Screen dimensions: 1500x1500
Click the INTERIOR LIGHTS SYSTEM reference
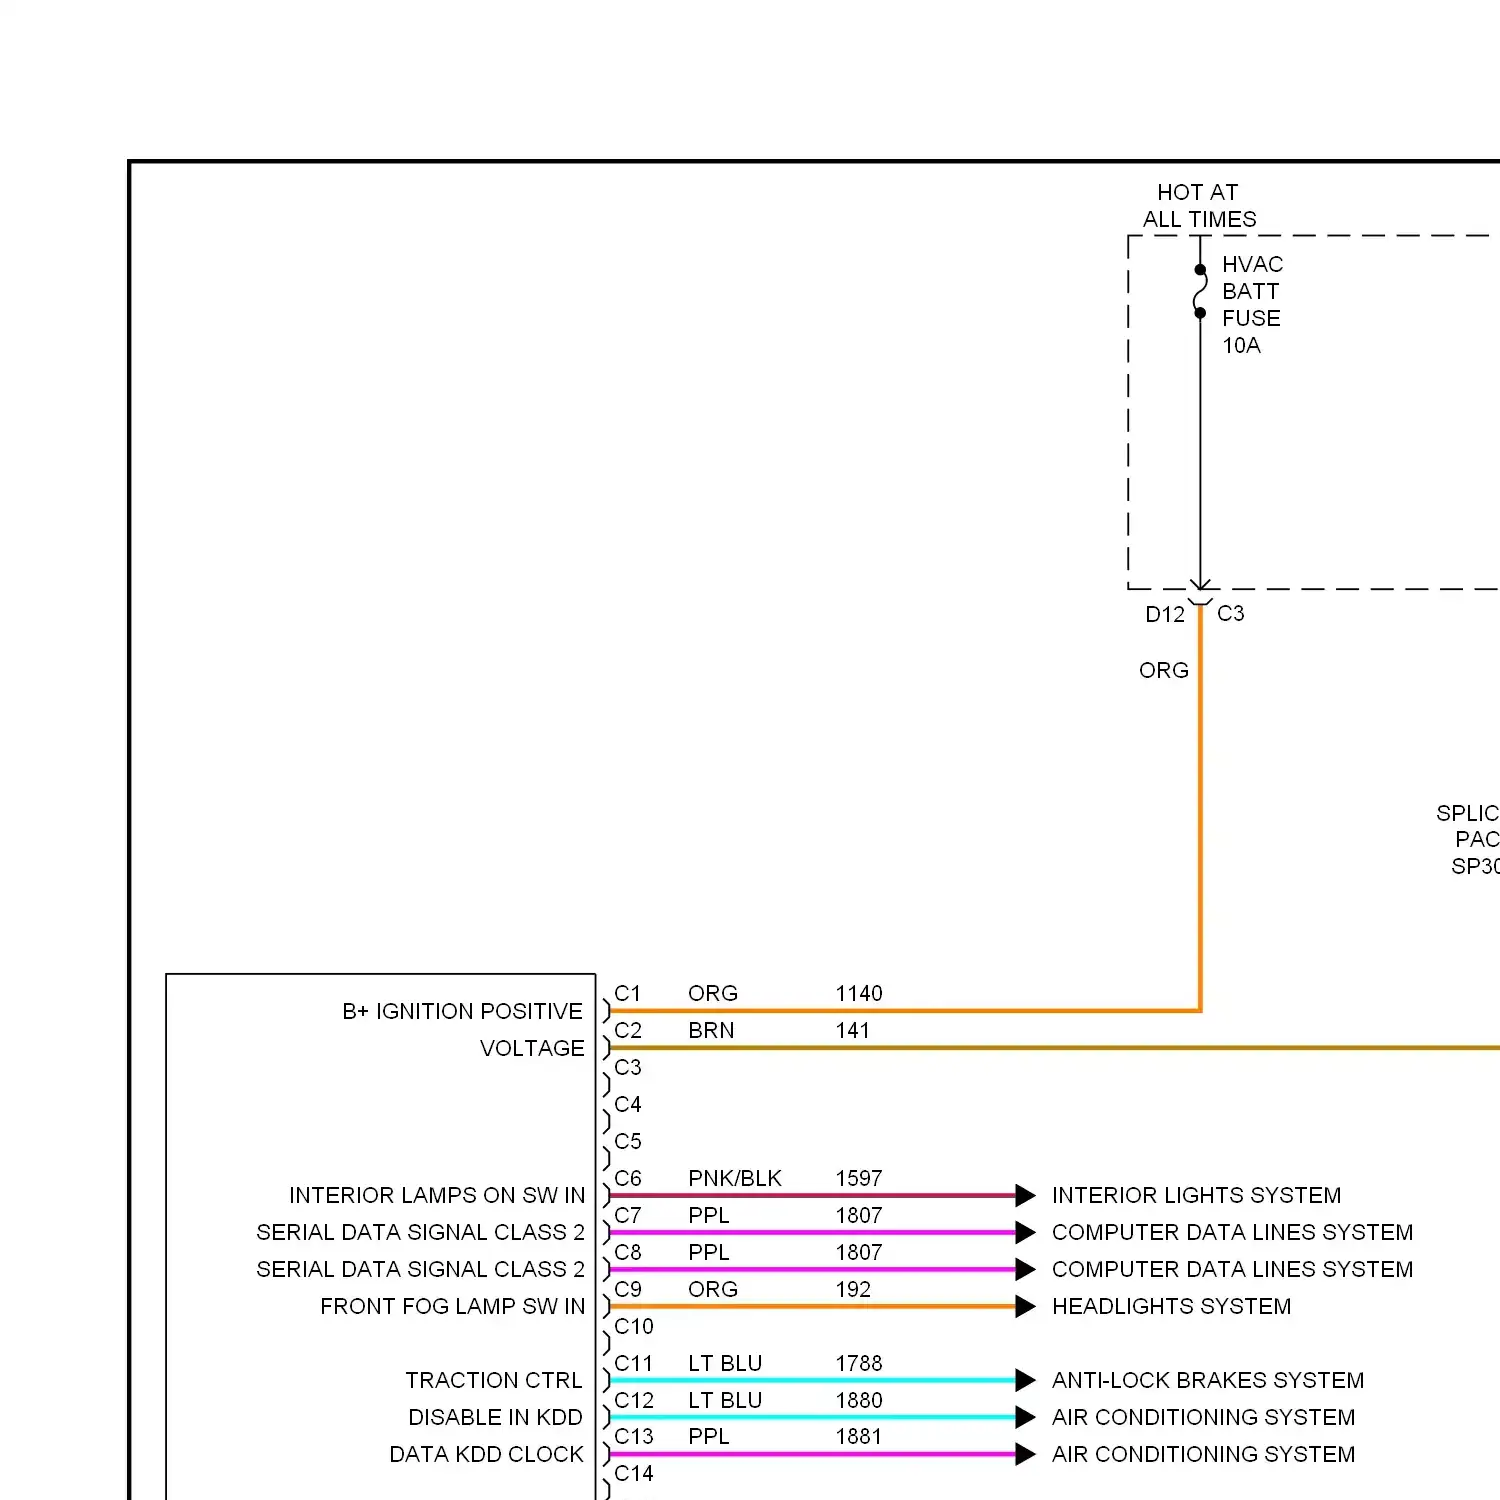click(1196, 1195)
